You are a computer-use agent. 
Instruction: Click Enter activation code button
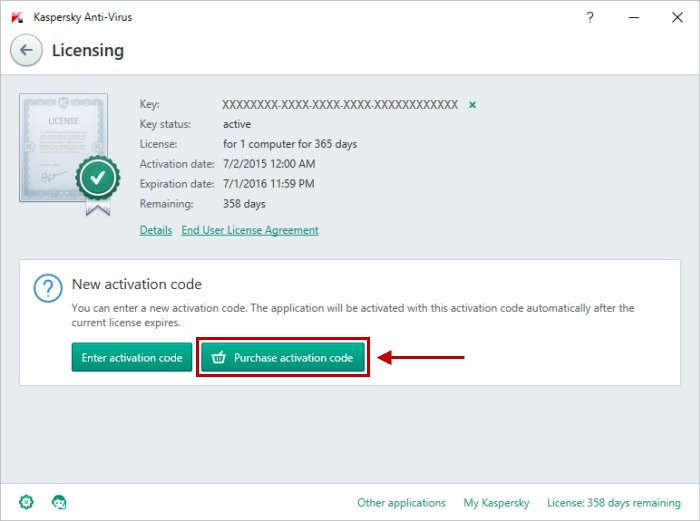pos(132,357)
